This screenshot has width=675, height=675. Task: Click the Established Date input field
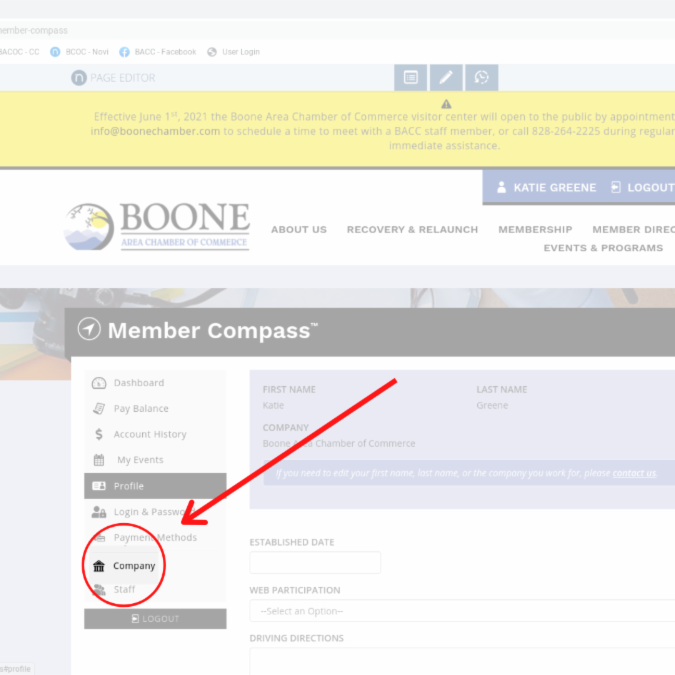(x=315, y=562)
